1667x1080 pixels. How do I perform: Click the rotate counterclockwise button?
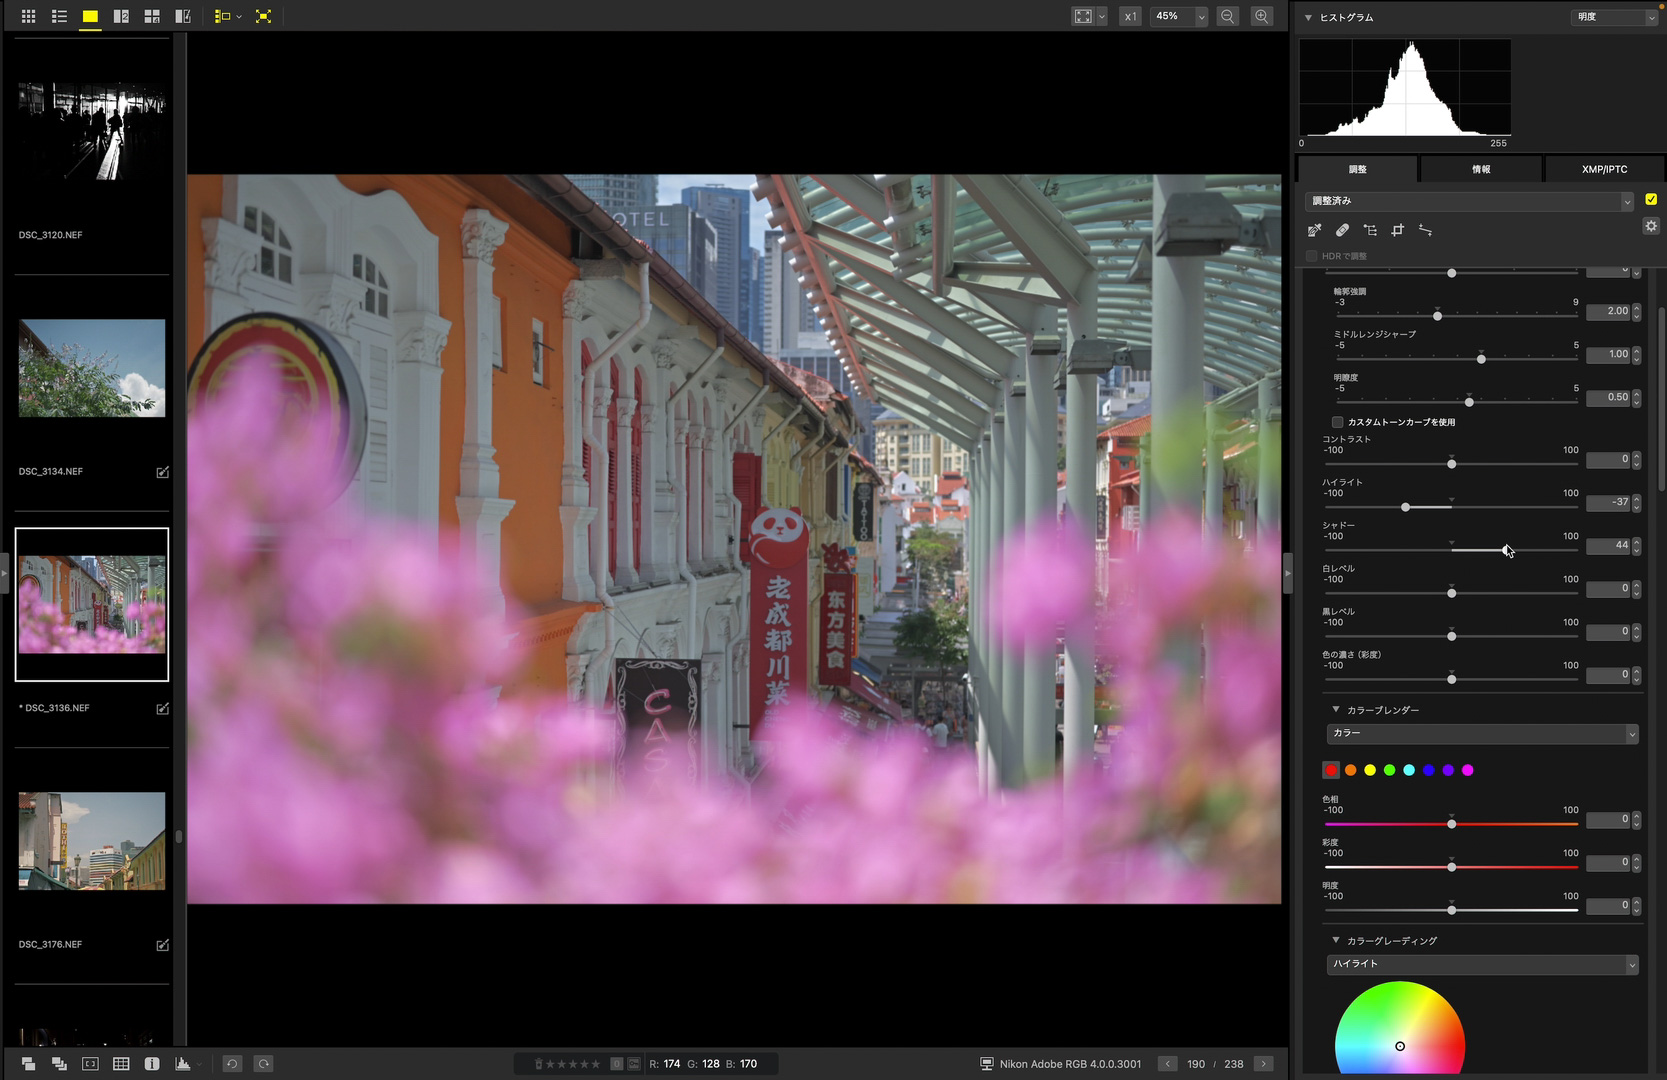pos(231,1064)
